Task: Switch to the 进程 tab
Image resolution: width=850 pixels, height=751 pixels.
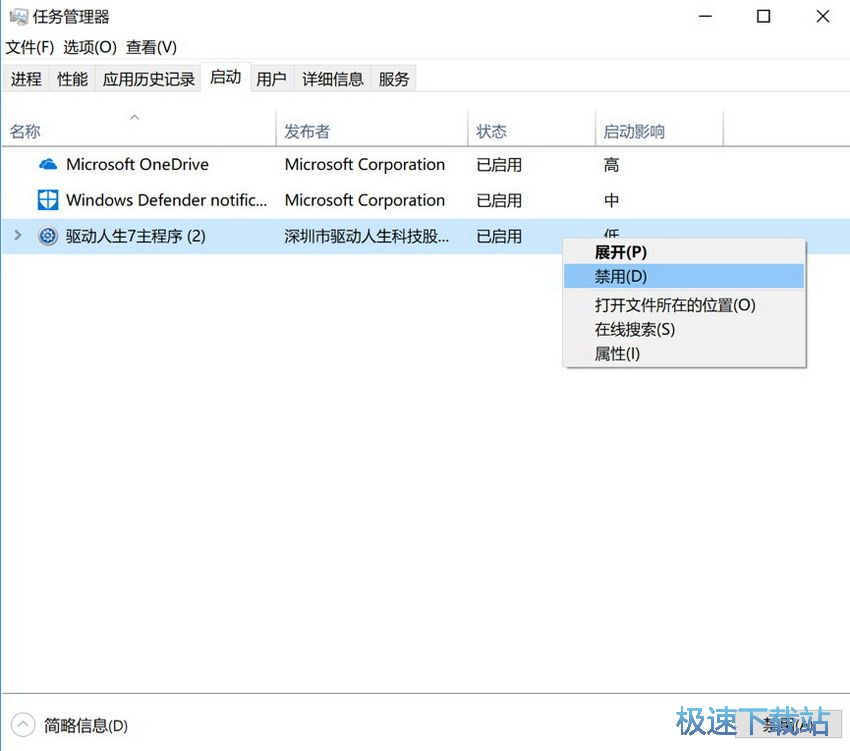Action: click(x=26, y=79)
